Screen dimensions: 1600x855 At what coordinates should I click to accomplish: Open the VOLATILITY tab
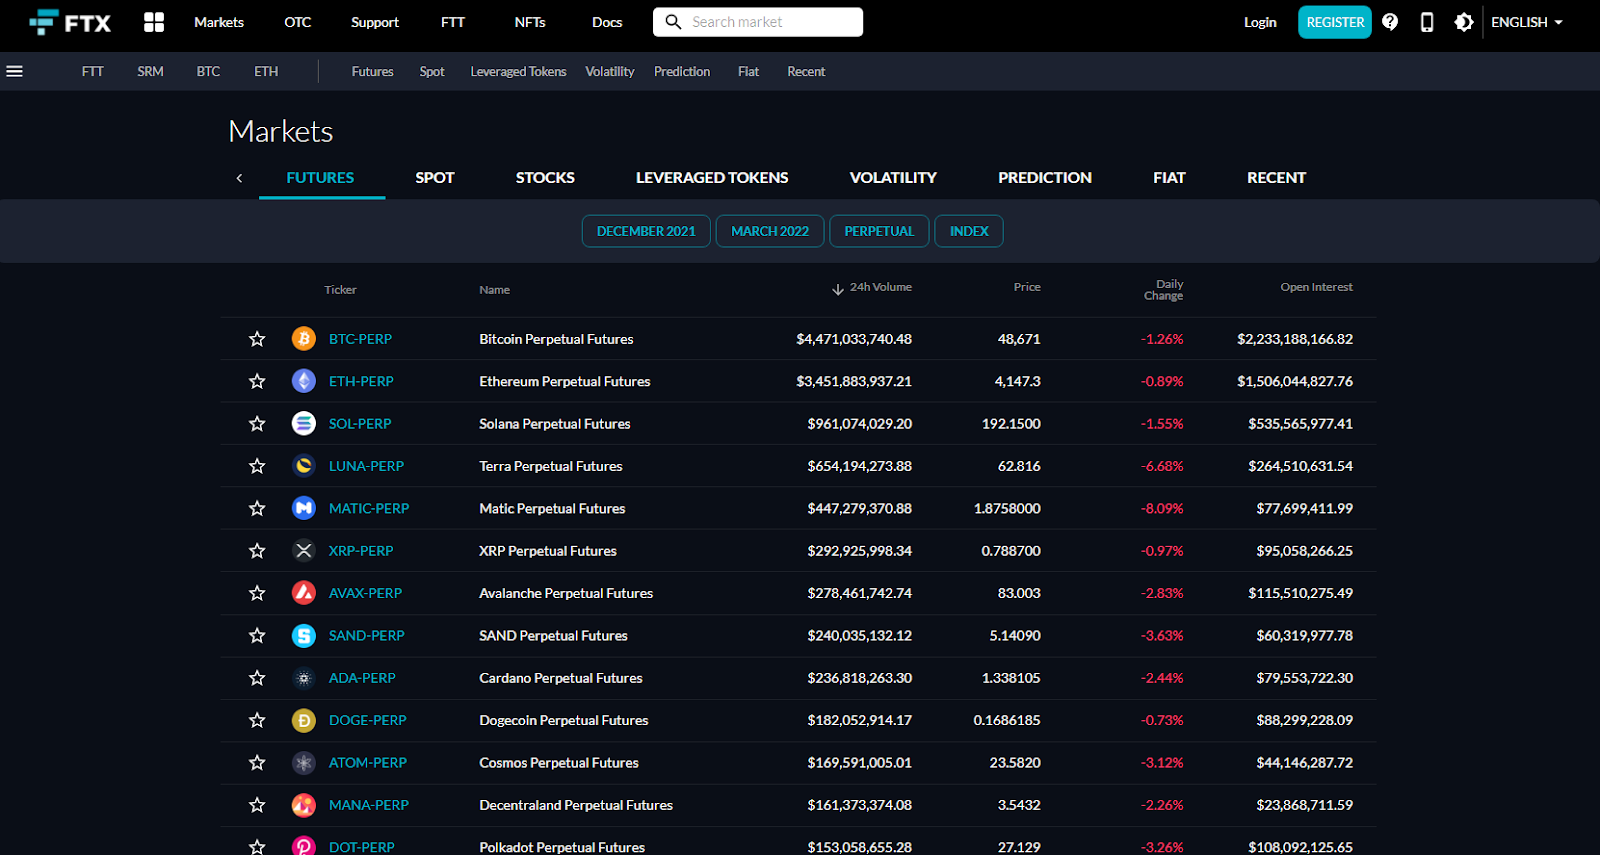[x=893, y=178]
